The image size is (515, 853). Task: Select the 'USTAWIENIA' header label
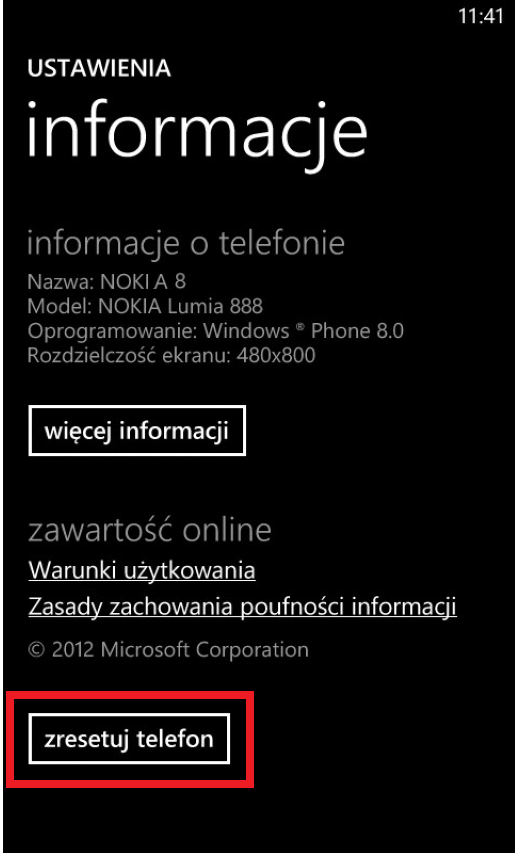pyautogui.click(x=99, y=69)
